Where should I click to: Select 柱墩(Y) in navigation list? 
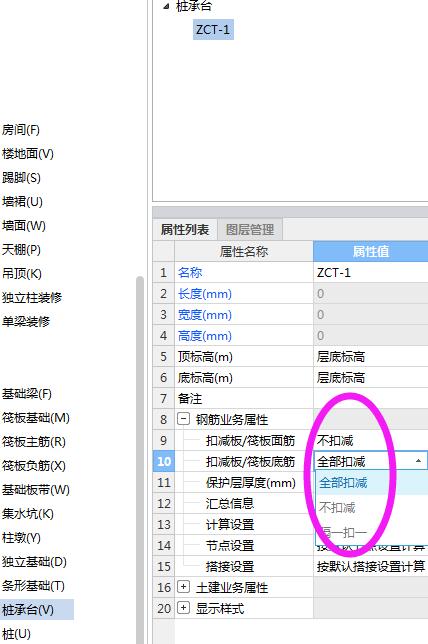tap(21, 538)
